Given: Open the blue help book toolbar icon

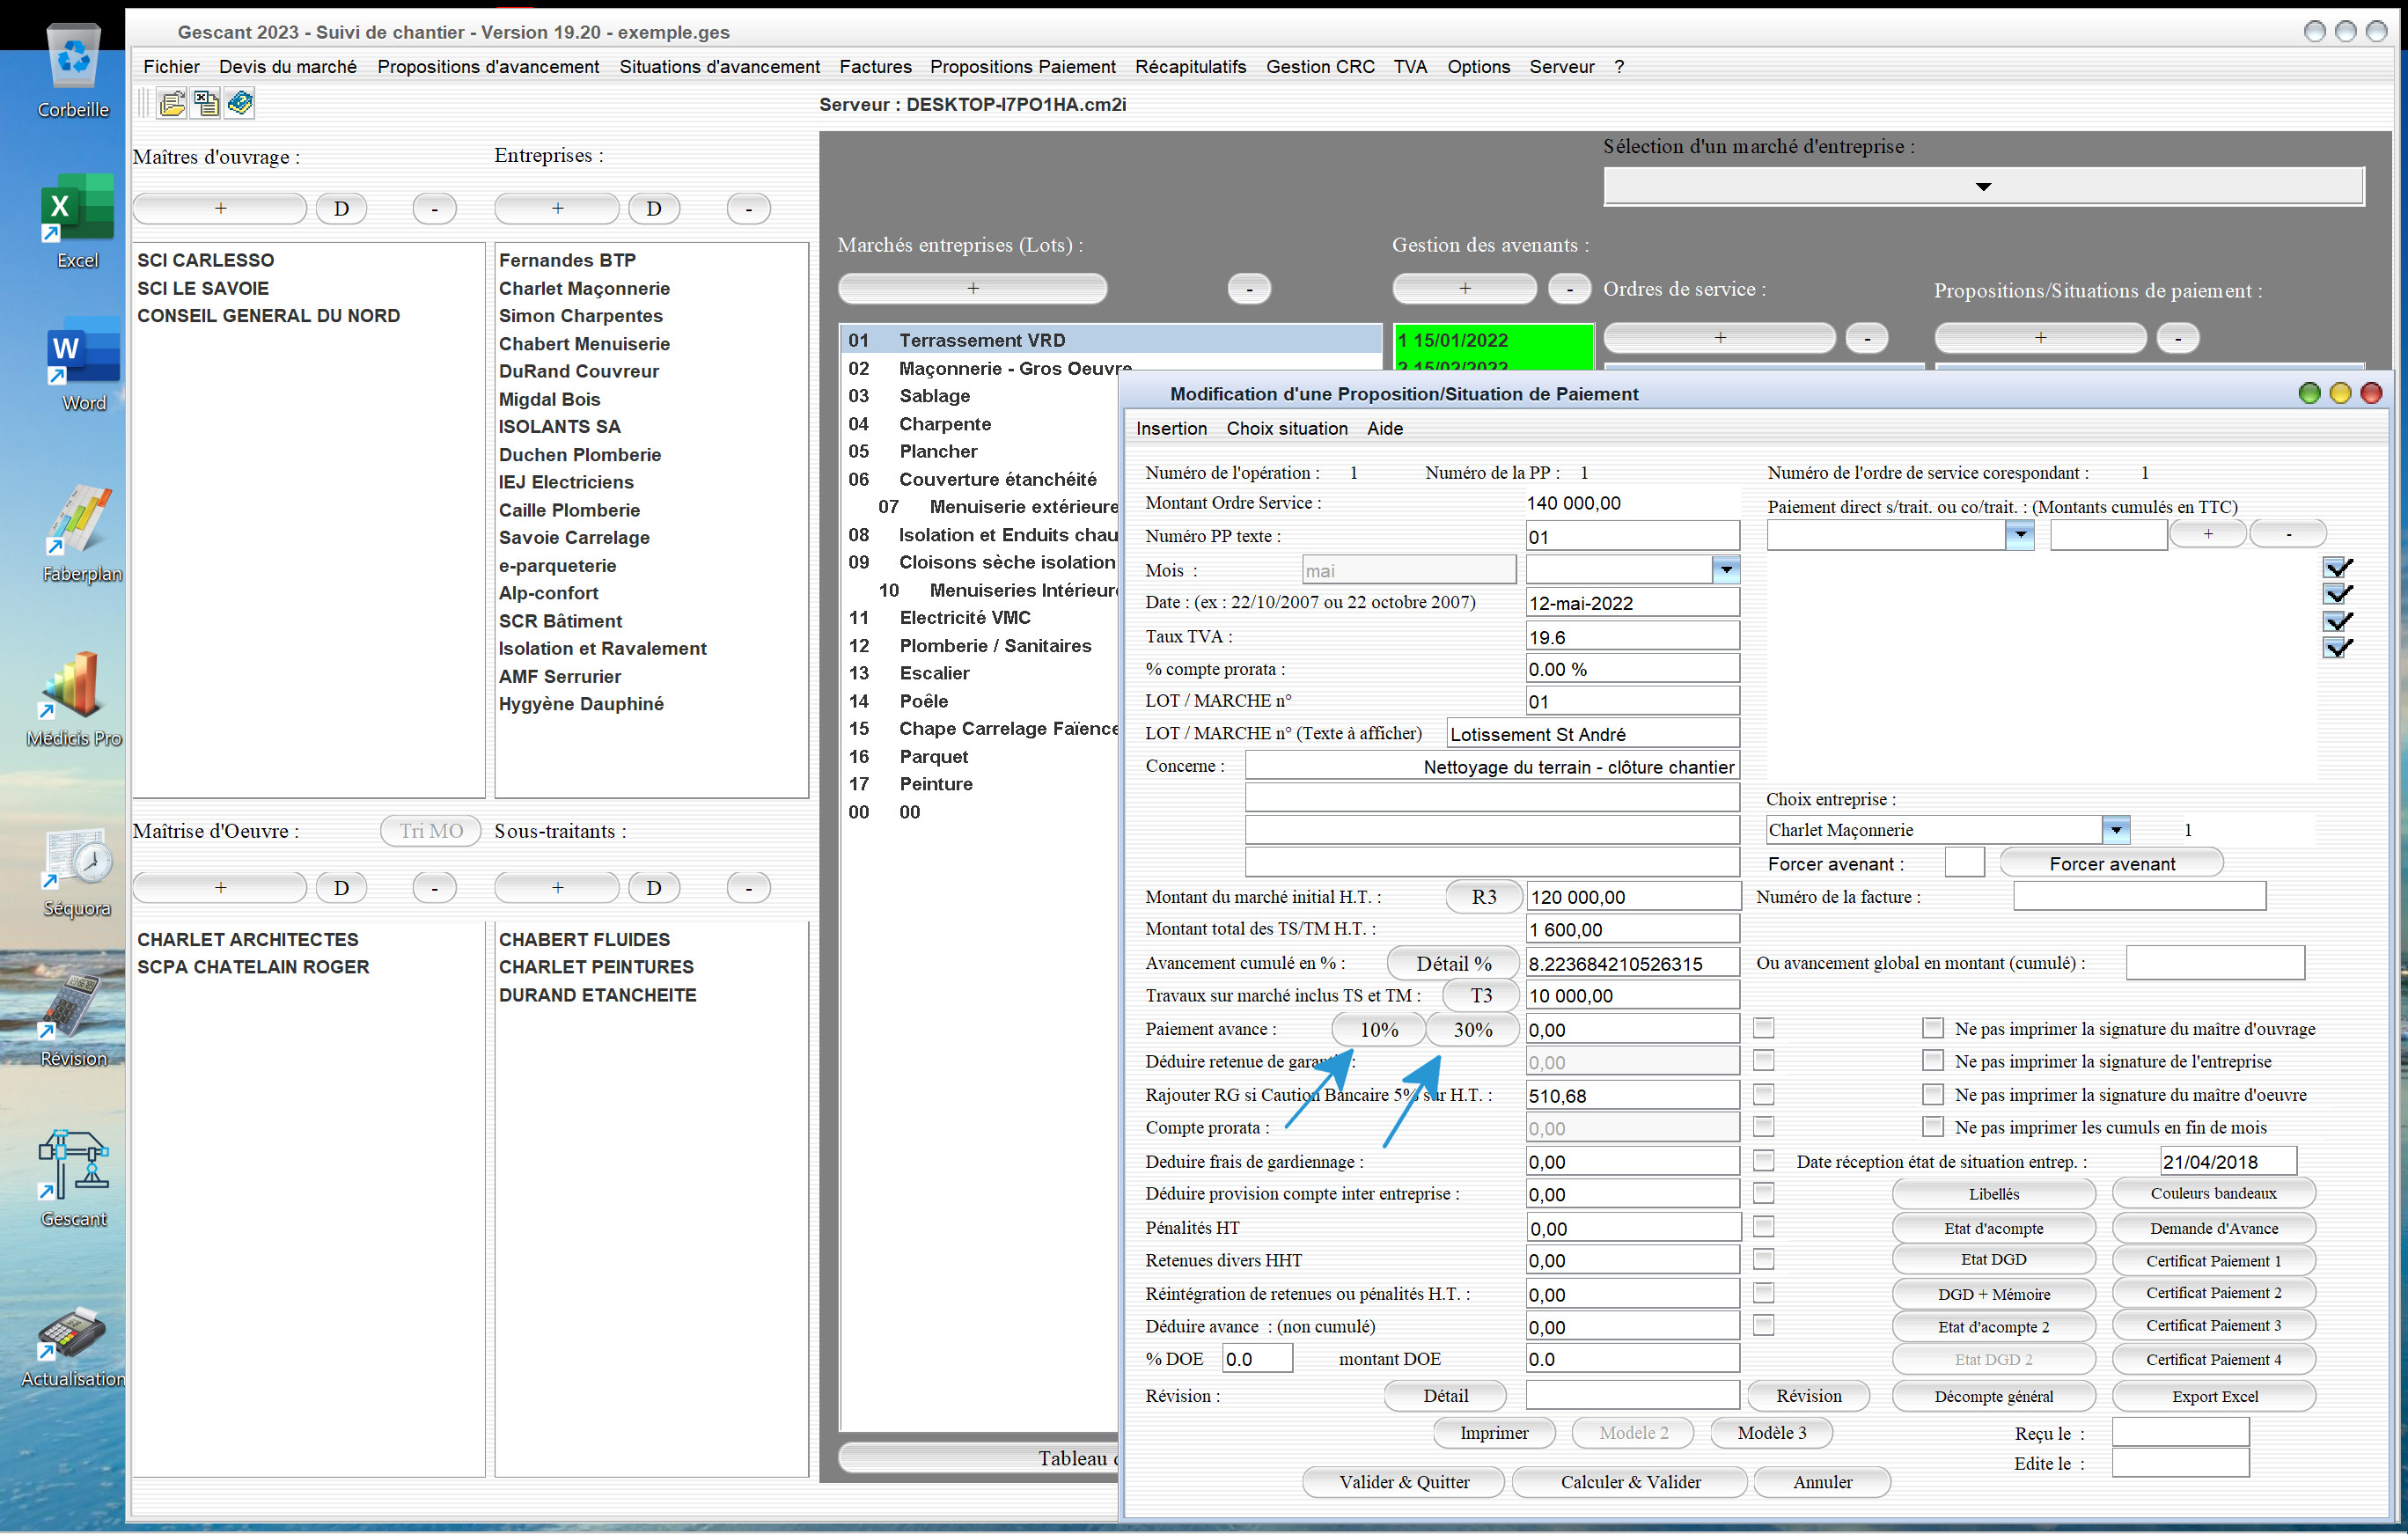Looking at the screenshot, I should [x=240, y=104].
